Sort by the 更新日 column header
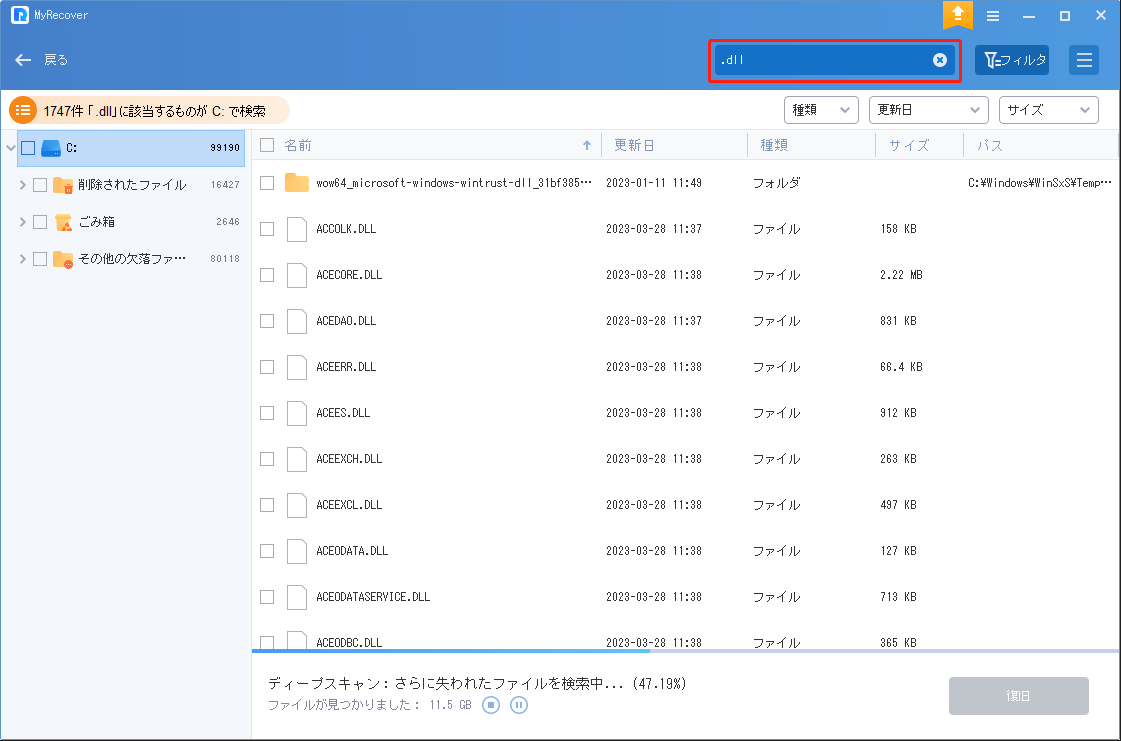Viewport: 1121px width, 741px height. (635, 145)
